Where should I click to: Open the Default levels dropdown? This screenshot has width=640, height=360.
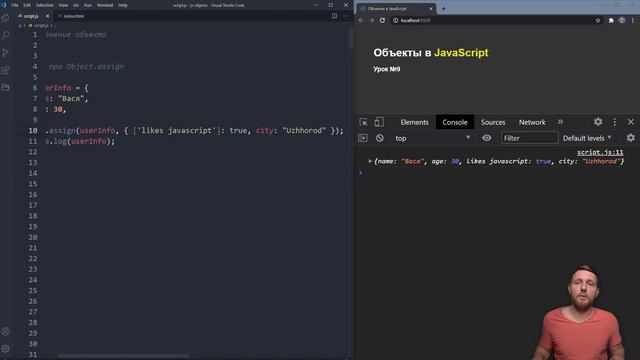coord(587,138)
